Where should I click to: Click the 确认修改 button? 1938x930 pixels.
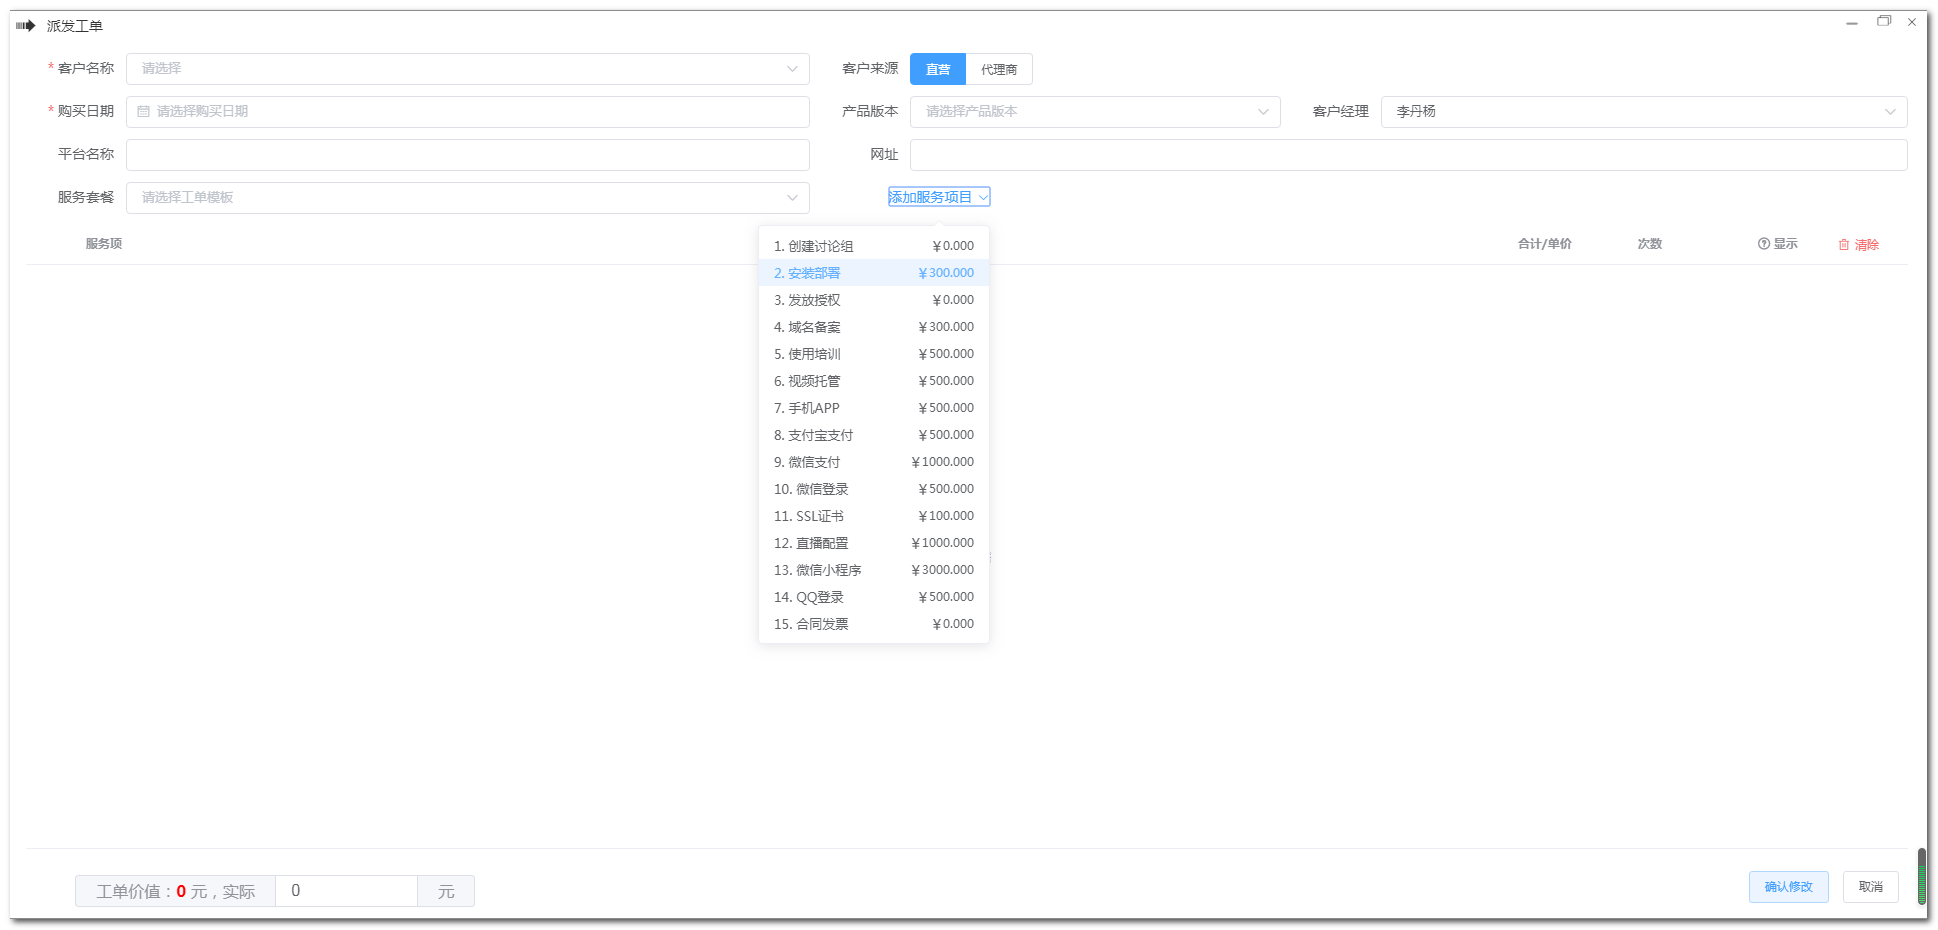[1788, 887]
